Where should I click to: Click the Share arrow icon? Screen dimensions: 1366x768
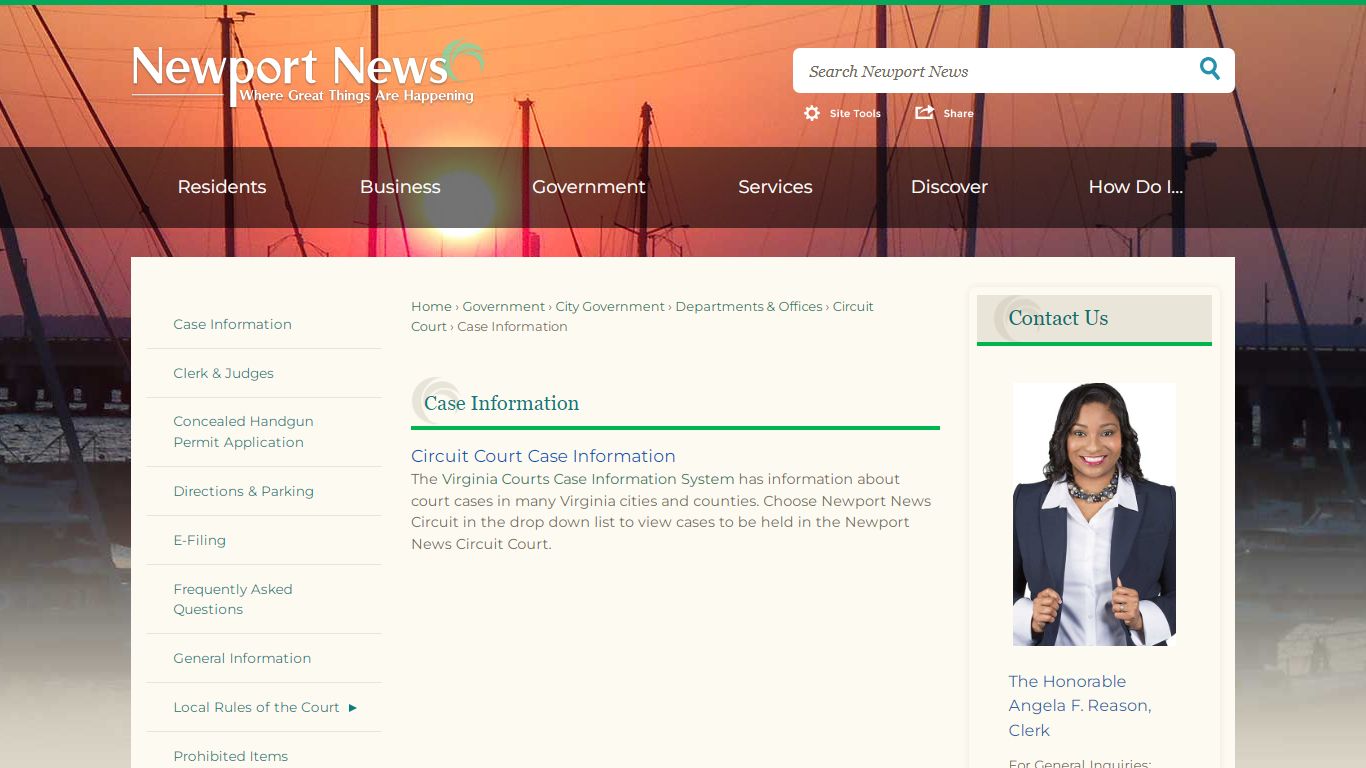(x=925, y=112)
